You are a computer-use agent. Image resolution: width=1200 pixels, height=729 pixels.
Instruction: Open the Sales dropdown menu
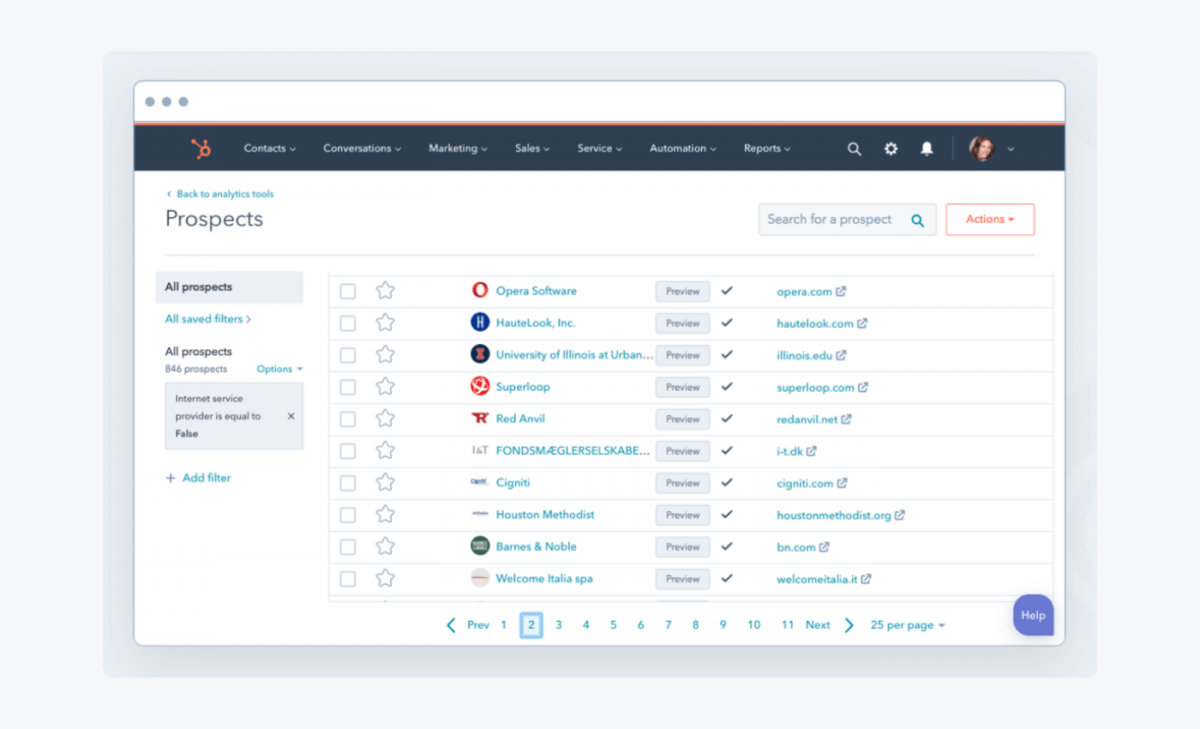click(x=533, y=148)
